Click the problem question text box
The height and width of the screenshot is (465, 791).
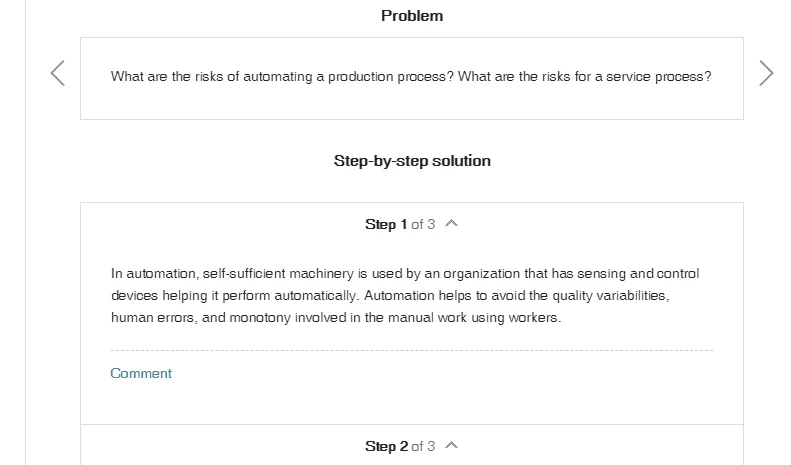point(412,78)
